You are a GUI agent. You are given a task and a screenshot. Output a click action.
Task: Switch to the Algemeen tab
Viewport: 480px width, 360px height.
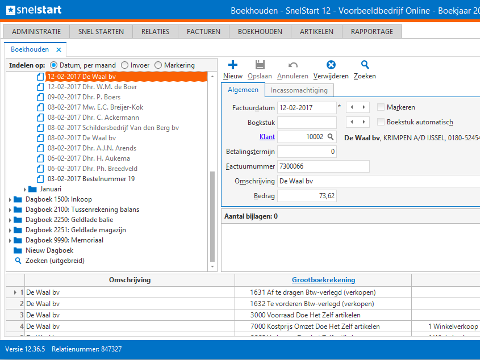(243, 90)
